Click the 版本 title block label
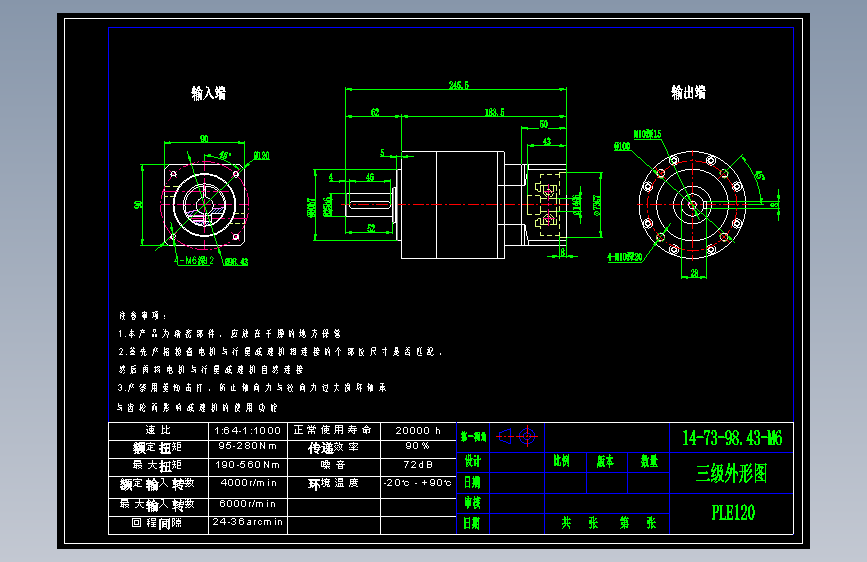The image size is (867, 562). pyautogui.click(x=605, y=461)
